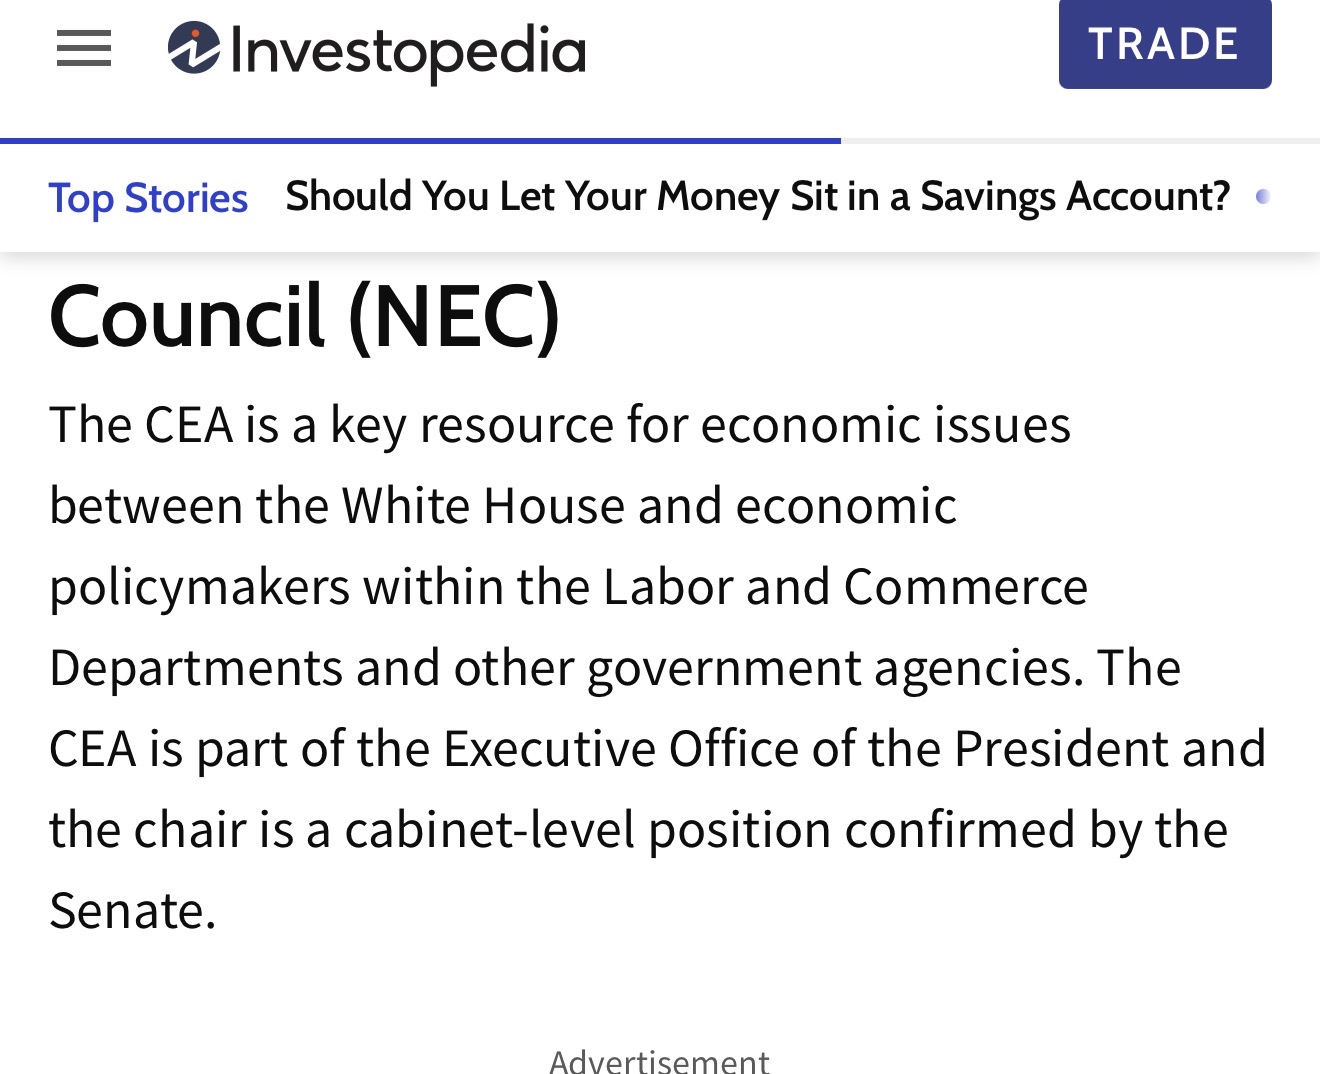Click the Investopedia circular logo icon
Viewport: 1320px width, 1074px height.
(193, 48)
